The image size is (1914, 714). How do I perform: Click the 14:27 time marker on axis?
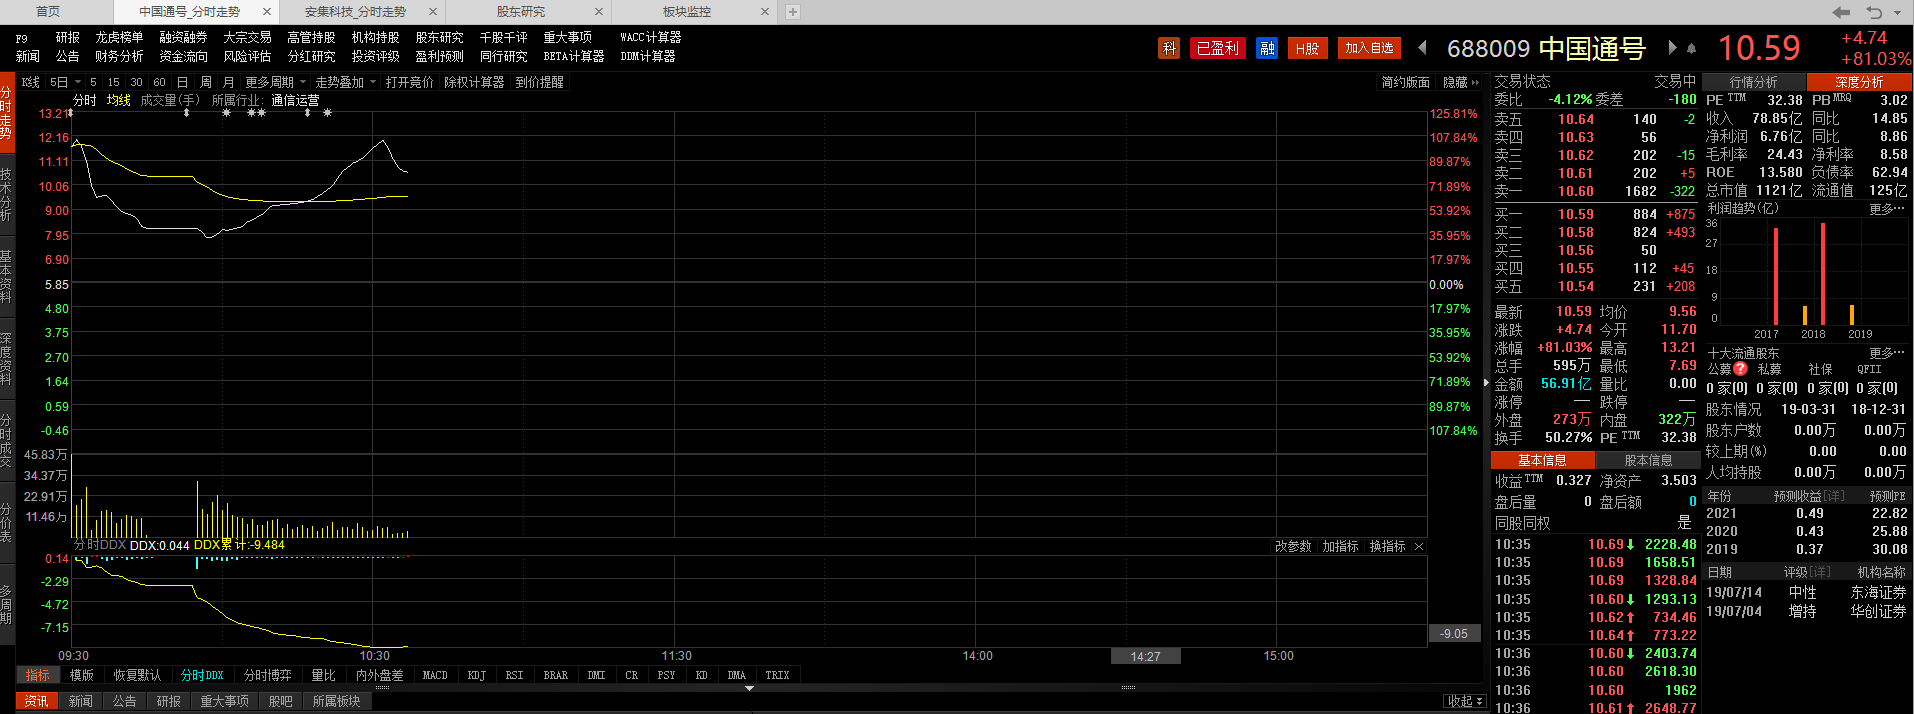(1145, 656)
